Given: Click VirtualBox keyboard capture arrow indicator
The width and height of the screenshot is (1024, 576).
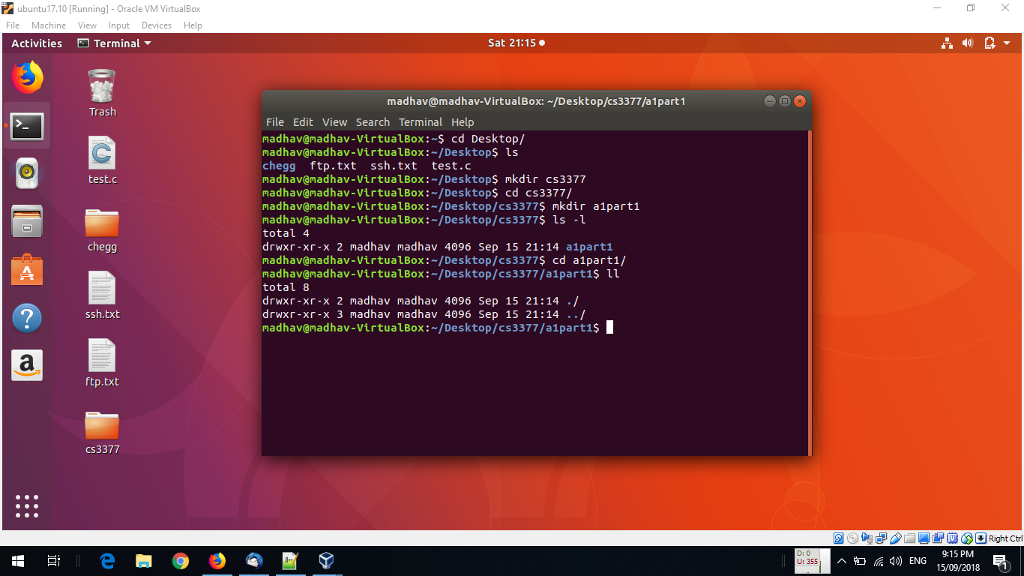Looking at the screenshot, I should point(981,538).
